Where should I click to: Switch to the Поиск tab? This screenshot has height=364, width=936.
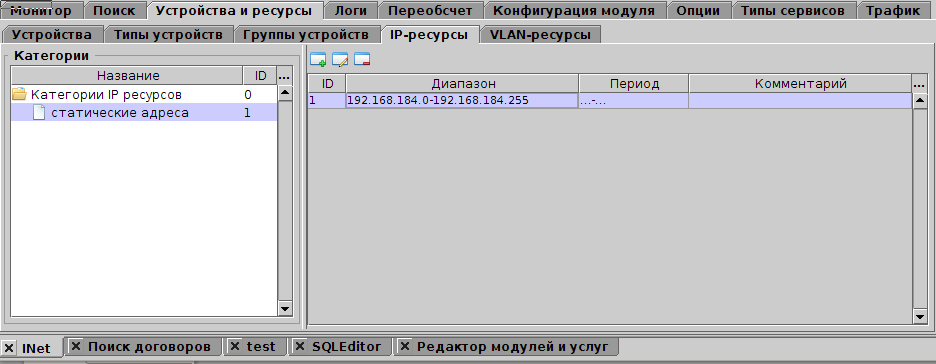(114, 11)
